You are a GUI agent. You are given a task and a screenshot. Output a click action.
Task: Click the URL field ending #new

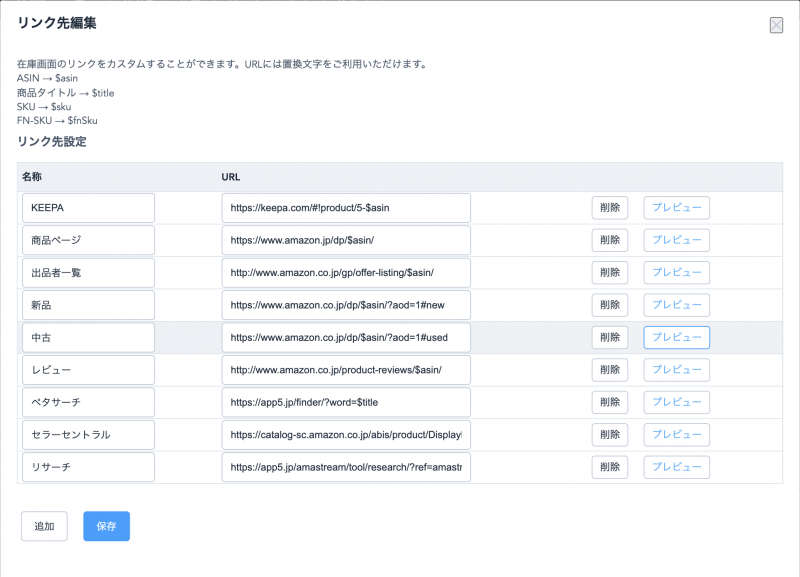point(346,305)
